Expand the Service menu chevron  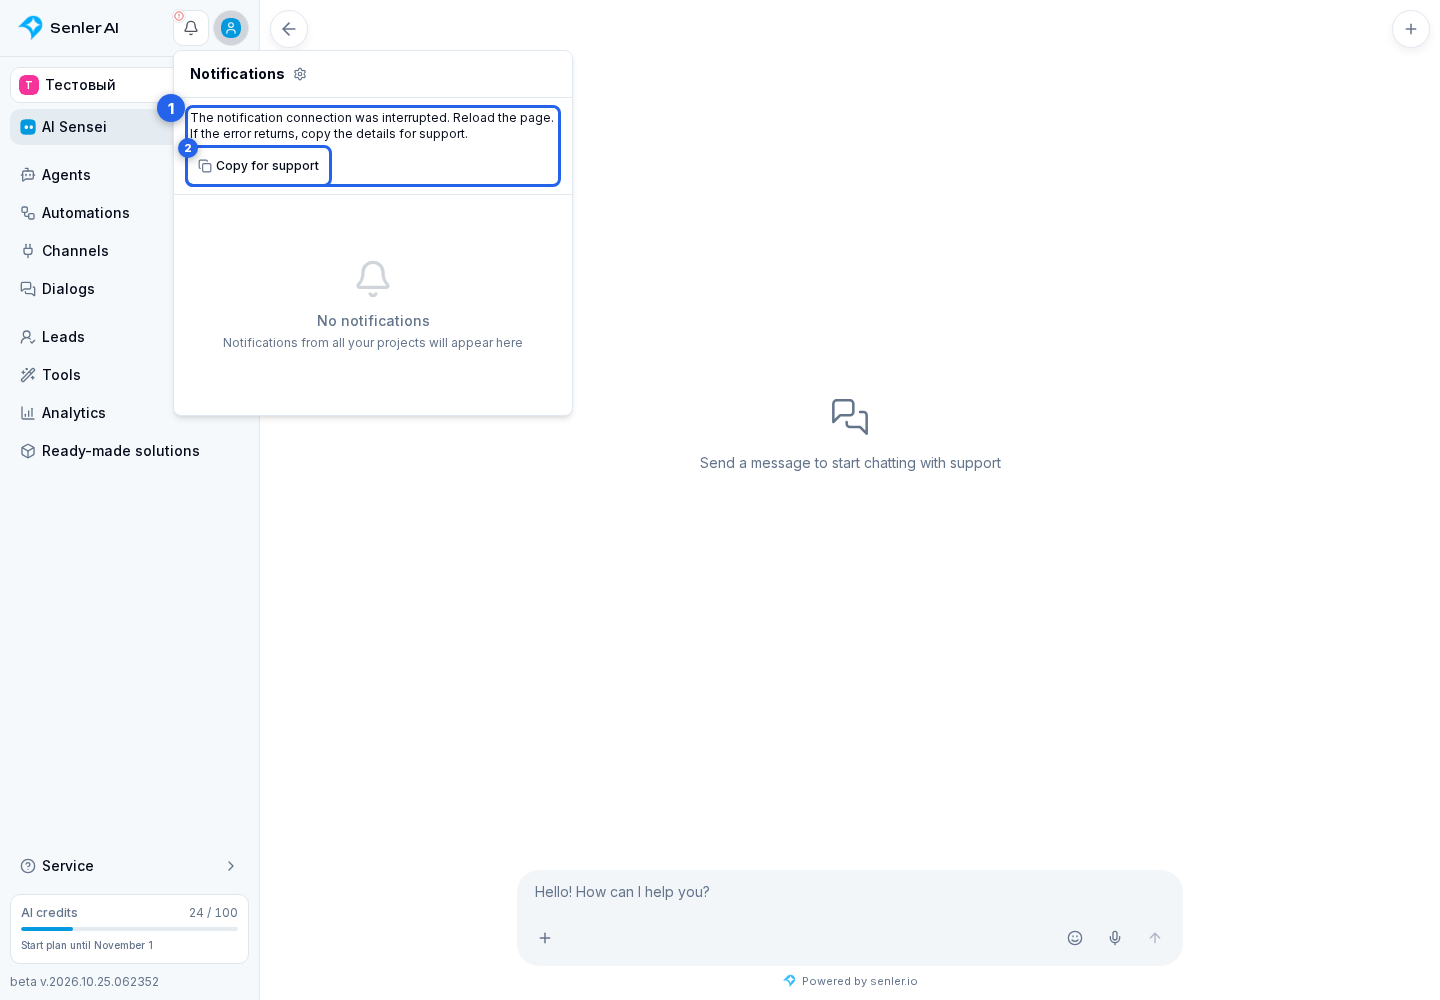point(231,866)
